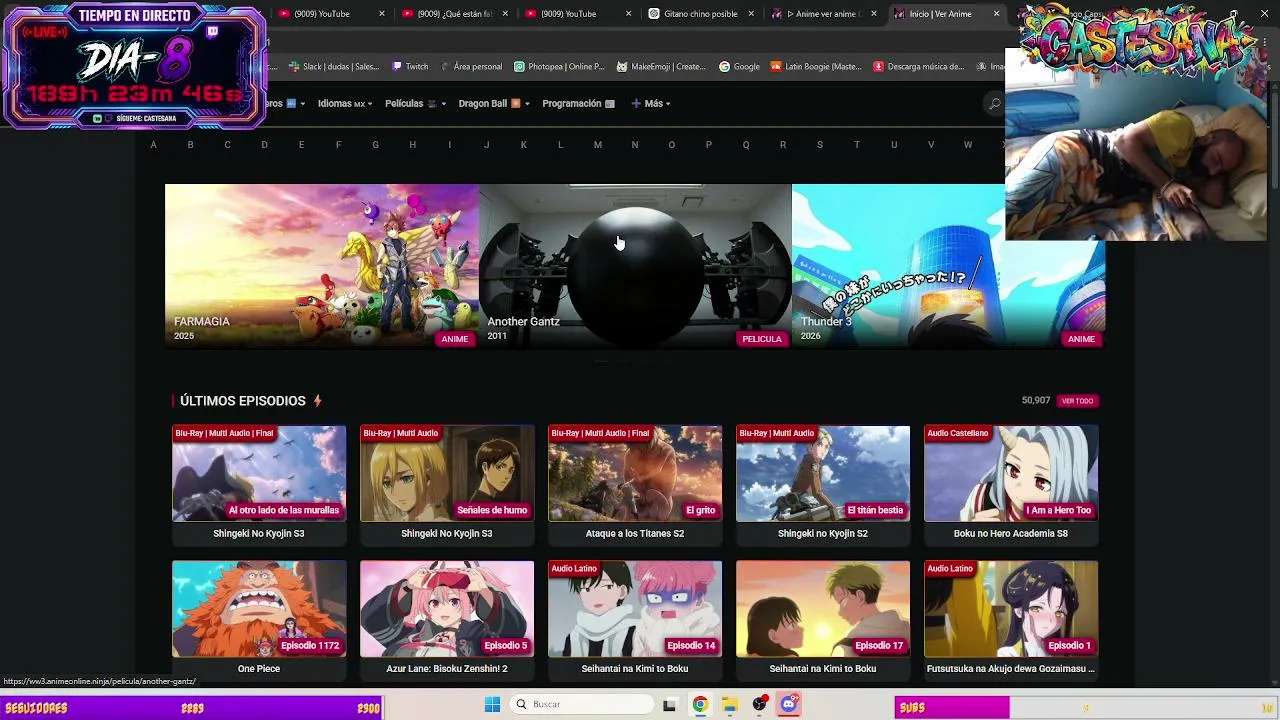This screenshot has width=1280, height=720.
Task: Open the Latin Boogie bookmark
Action: tap(816, 67)
